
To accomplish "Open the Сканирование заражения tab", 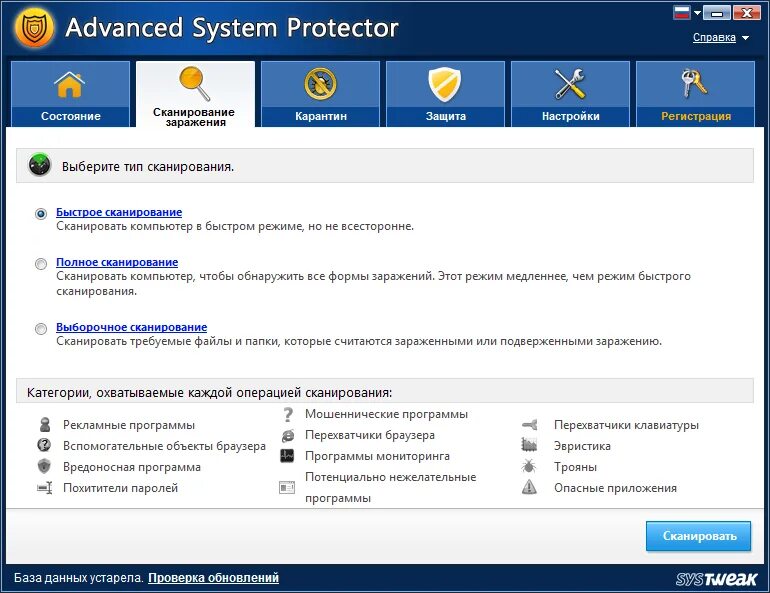I will point(195,94).
